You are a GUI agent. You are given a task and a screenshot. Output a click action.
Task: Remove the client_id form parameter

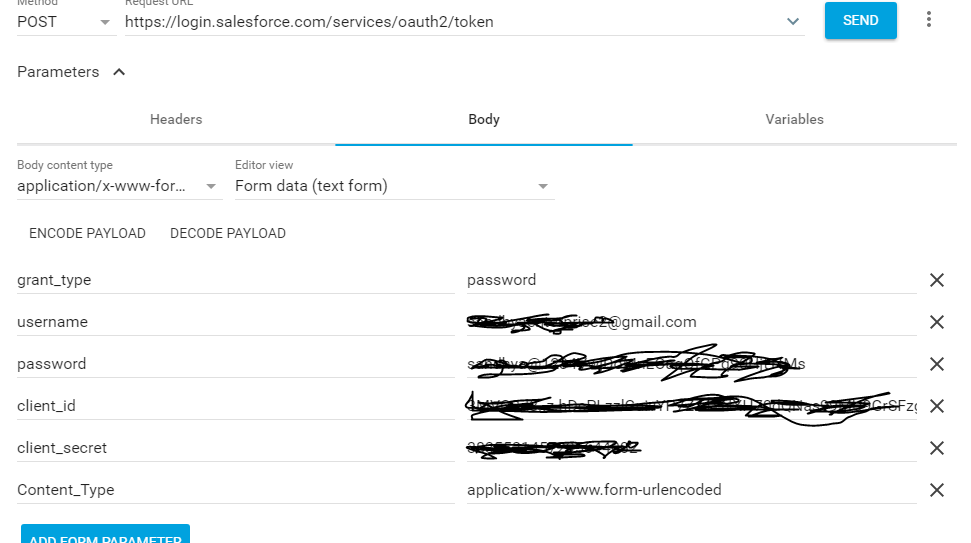[937, 406]
